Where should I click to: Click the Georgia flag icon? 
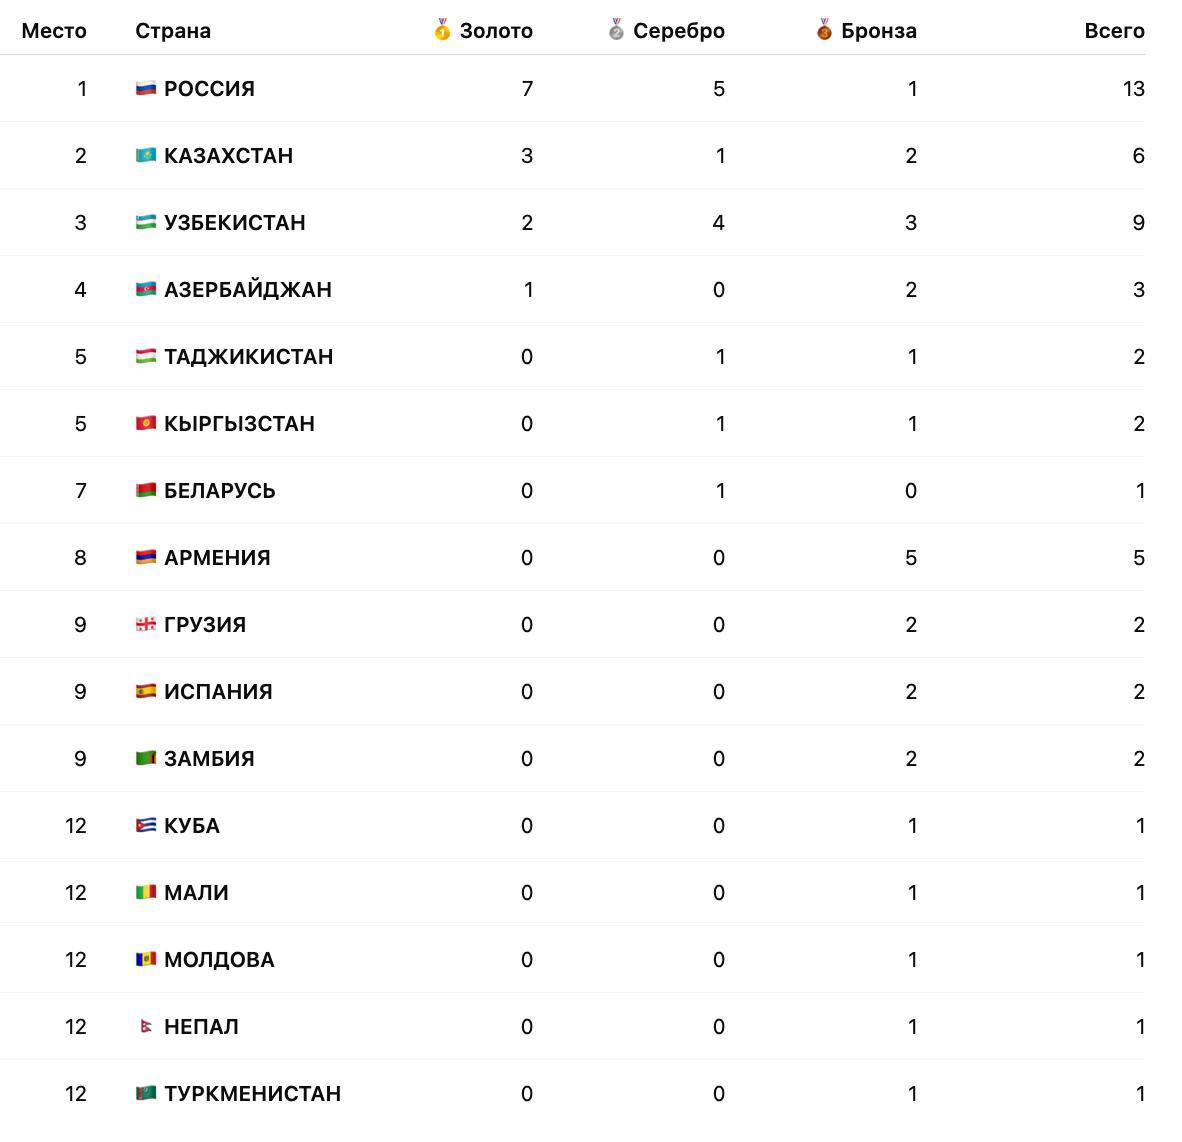pos(146,625)
